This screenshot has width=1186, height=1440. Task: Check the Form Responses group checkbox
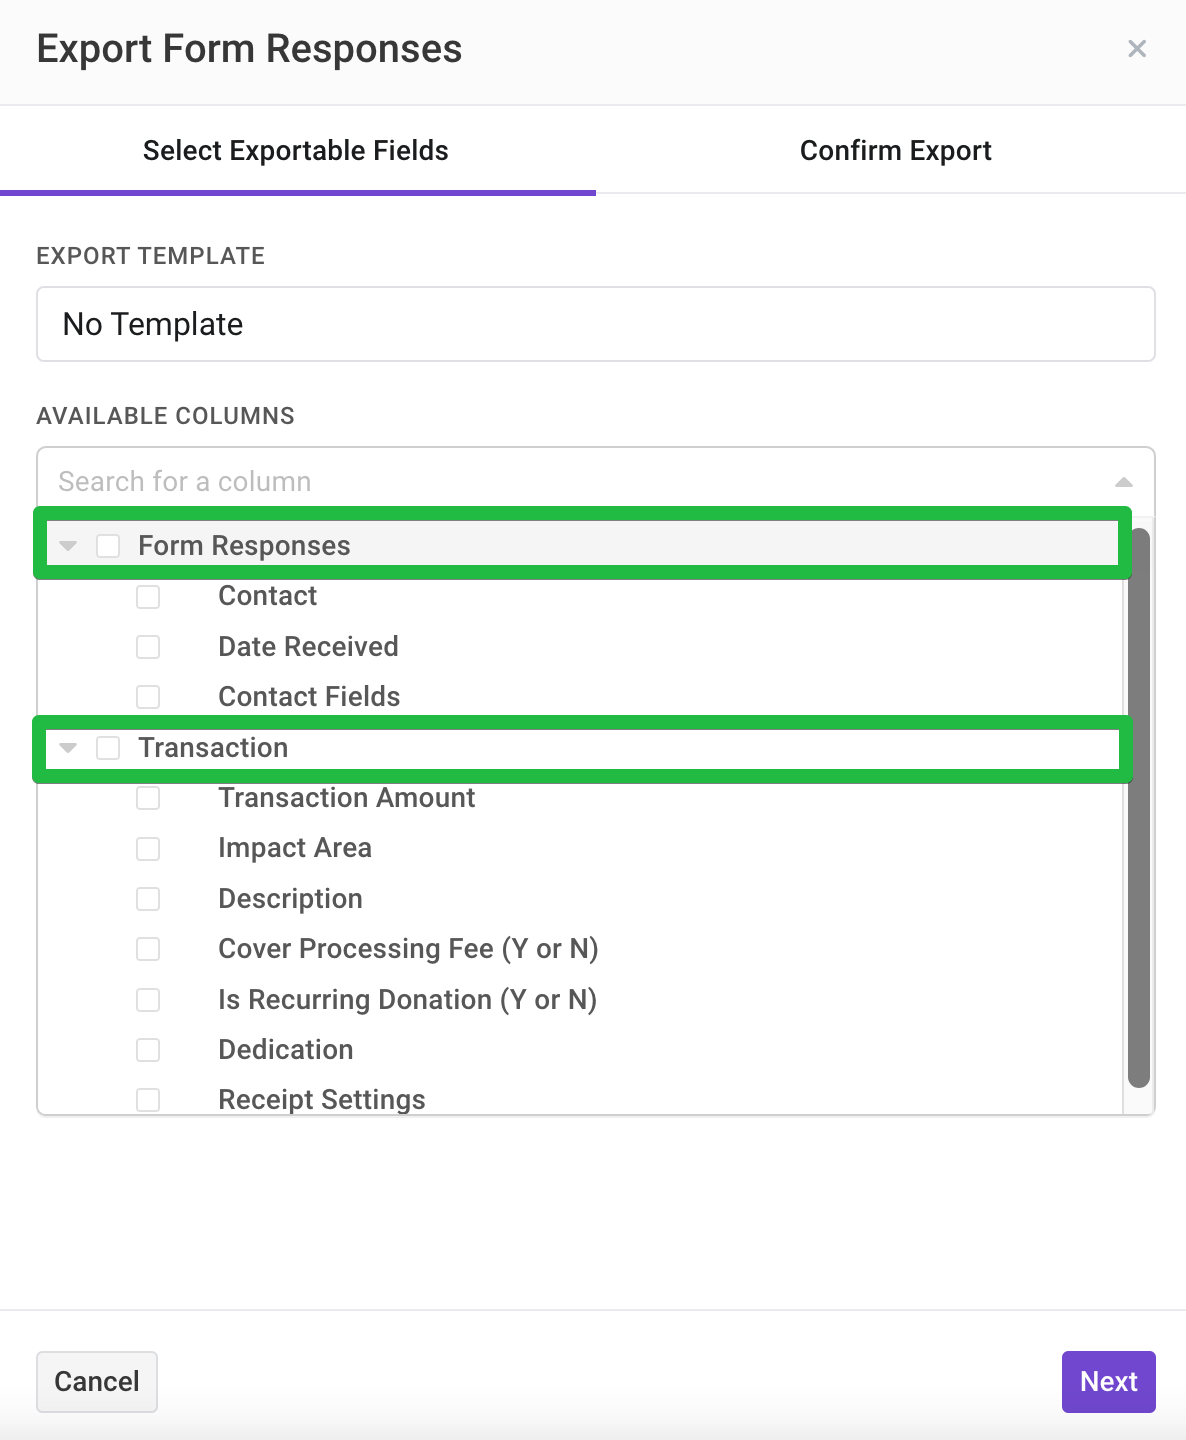108,546
